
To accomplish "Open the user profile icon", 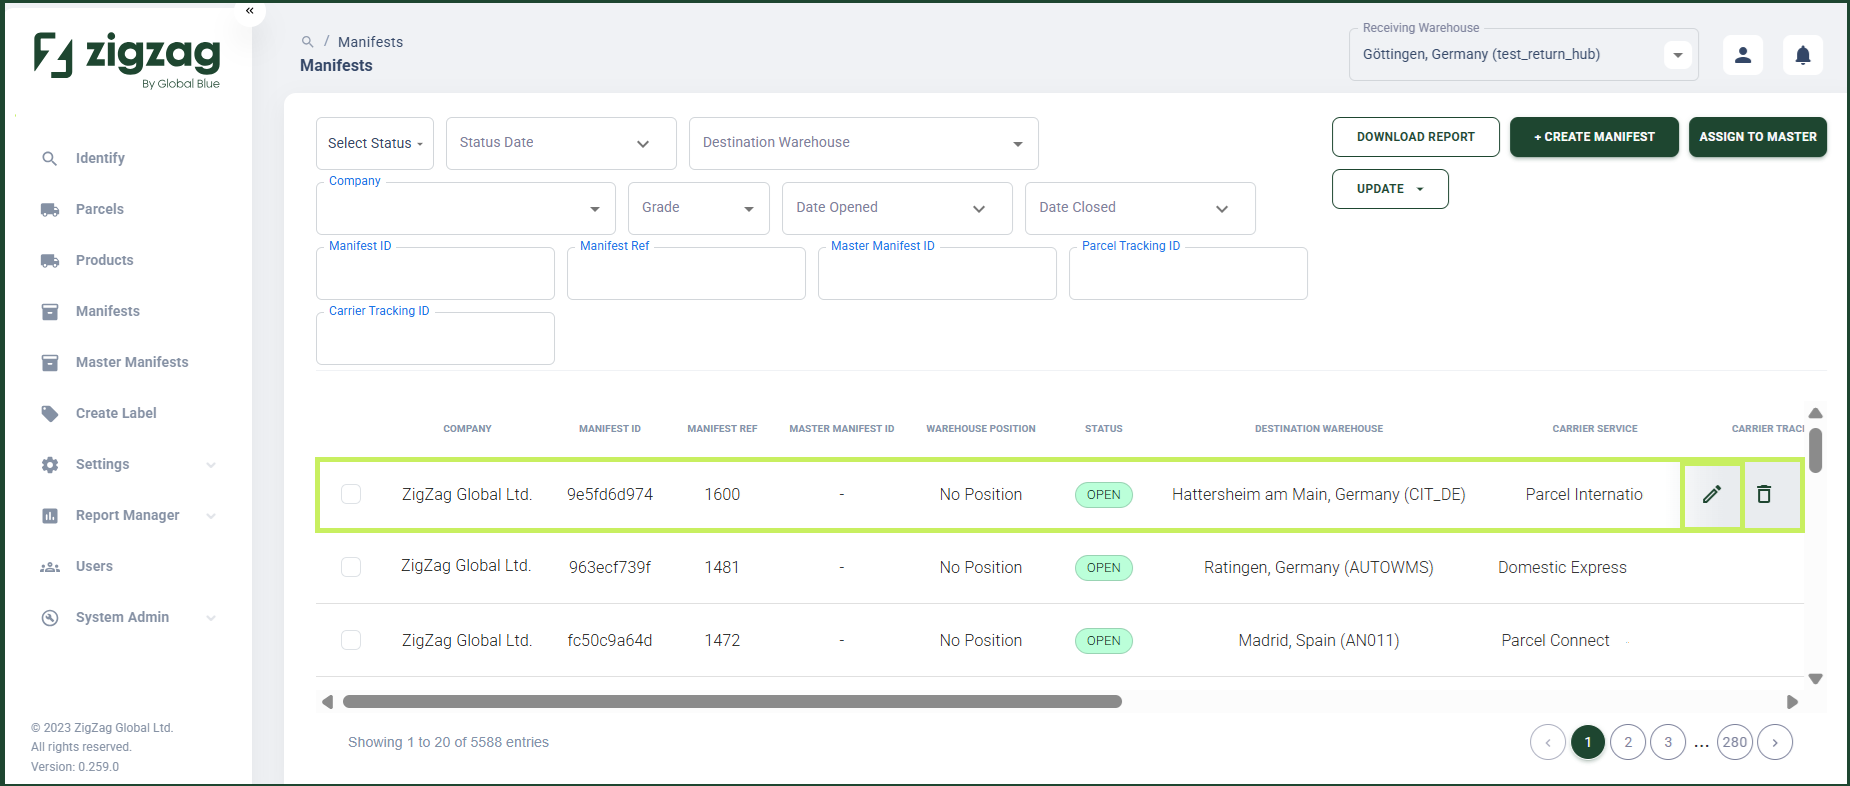I will point(1743,55).
